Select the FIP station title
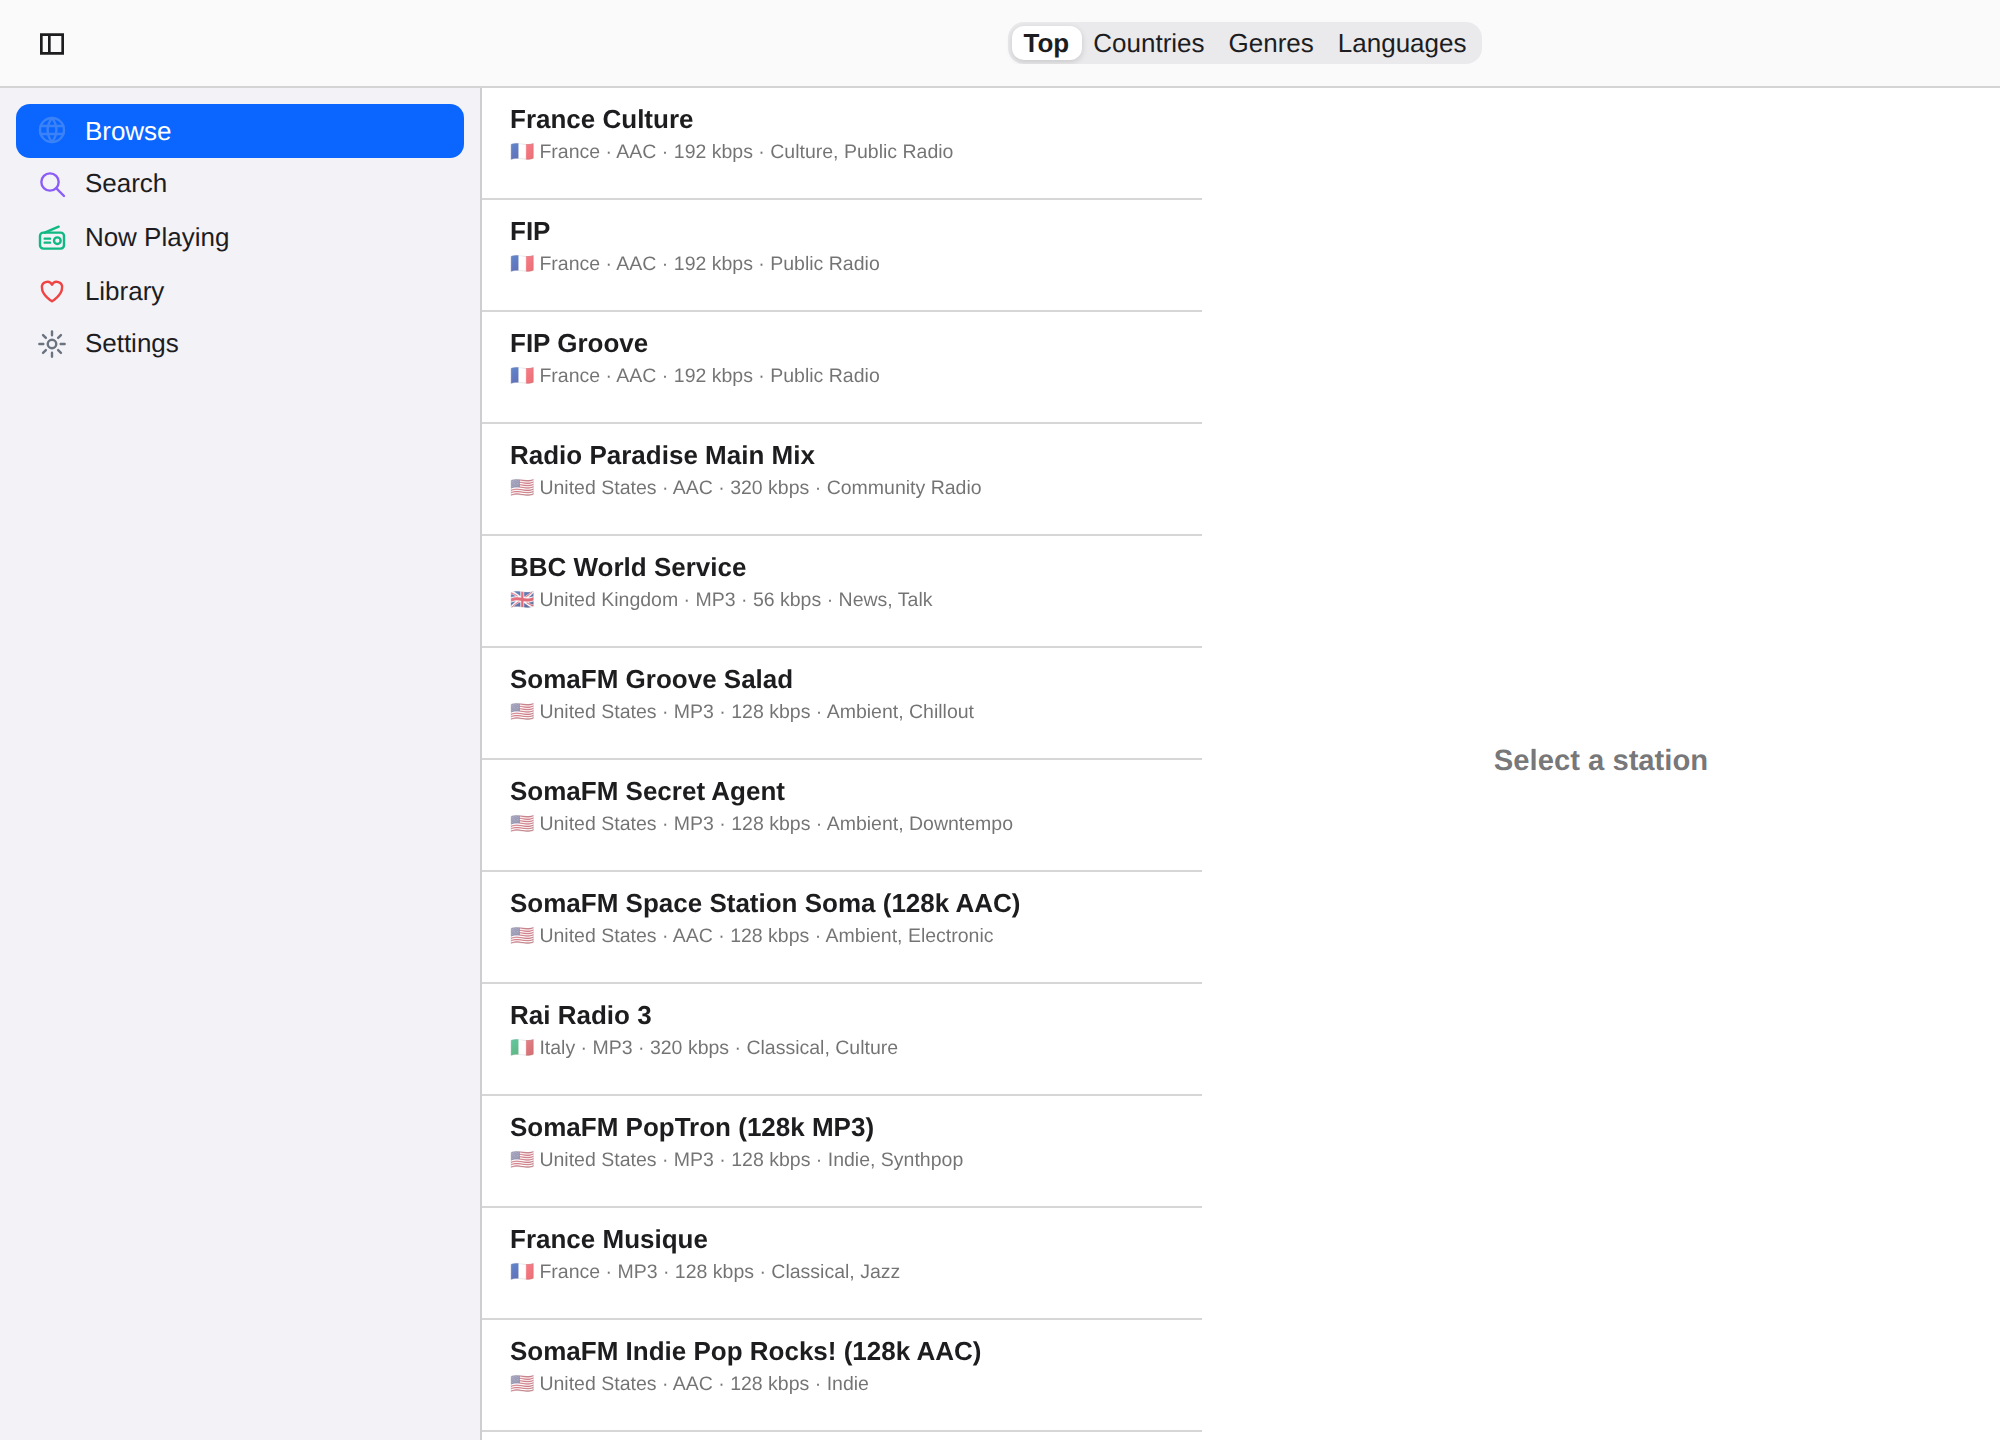The height and width of the screenshot is (1440, 2000). (x=530, y=231)
